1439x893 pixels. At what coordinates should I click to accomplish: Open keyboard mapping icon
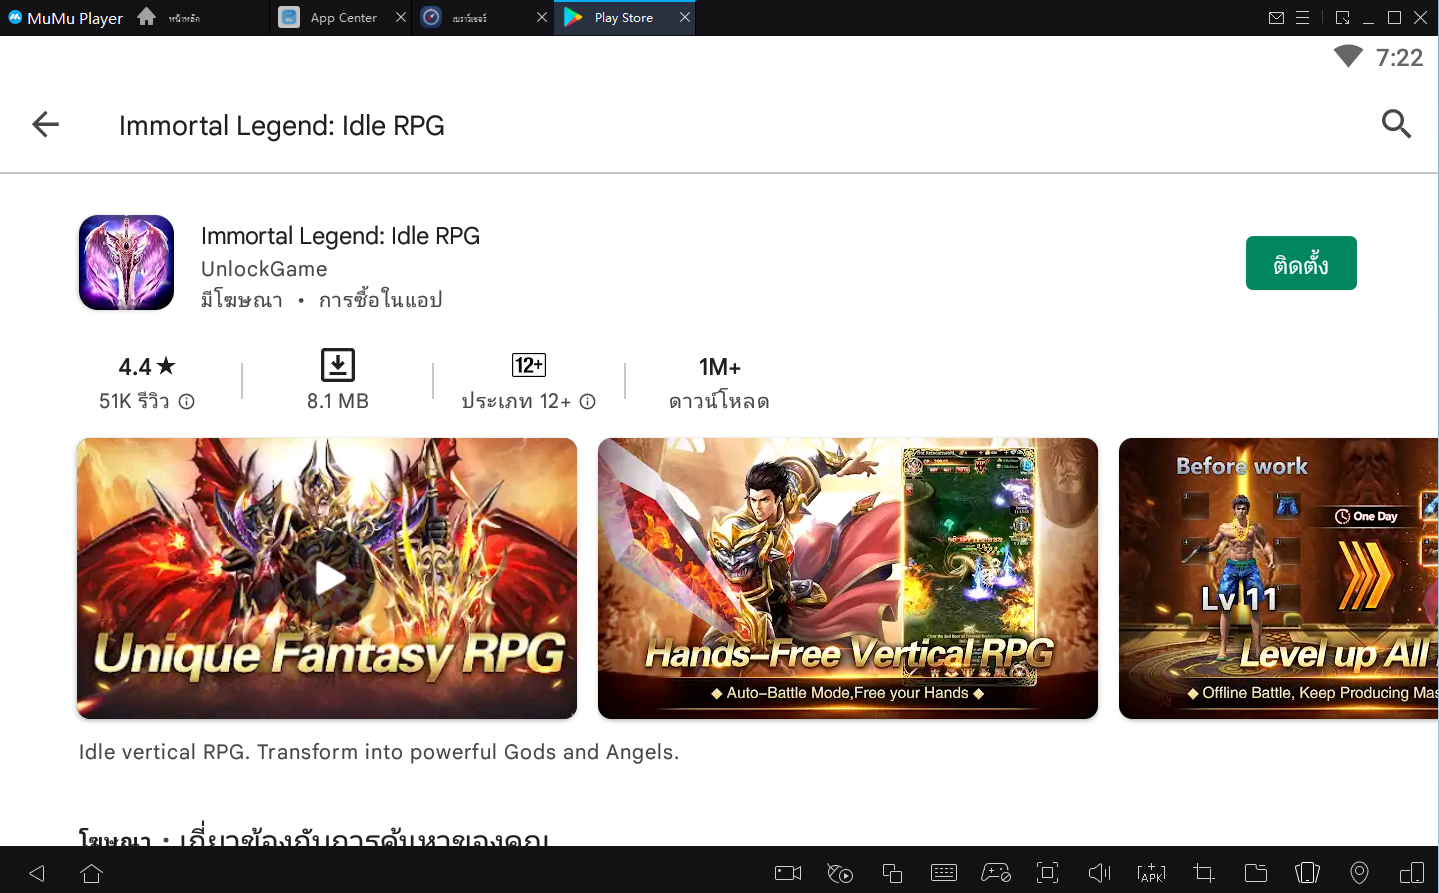point(944,873)
